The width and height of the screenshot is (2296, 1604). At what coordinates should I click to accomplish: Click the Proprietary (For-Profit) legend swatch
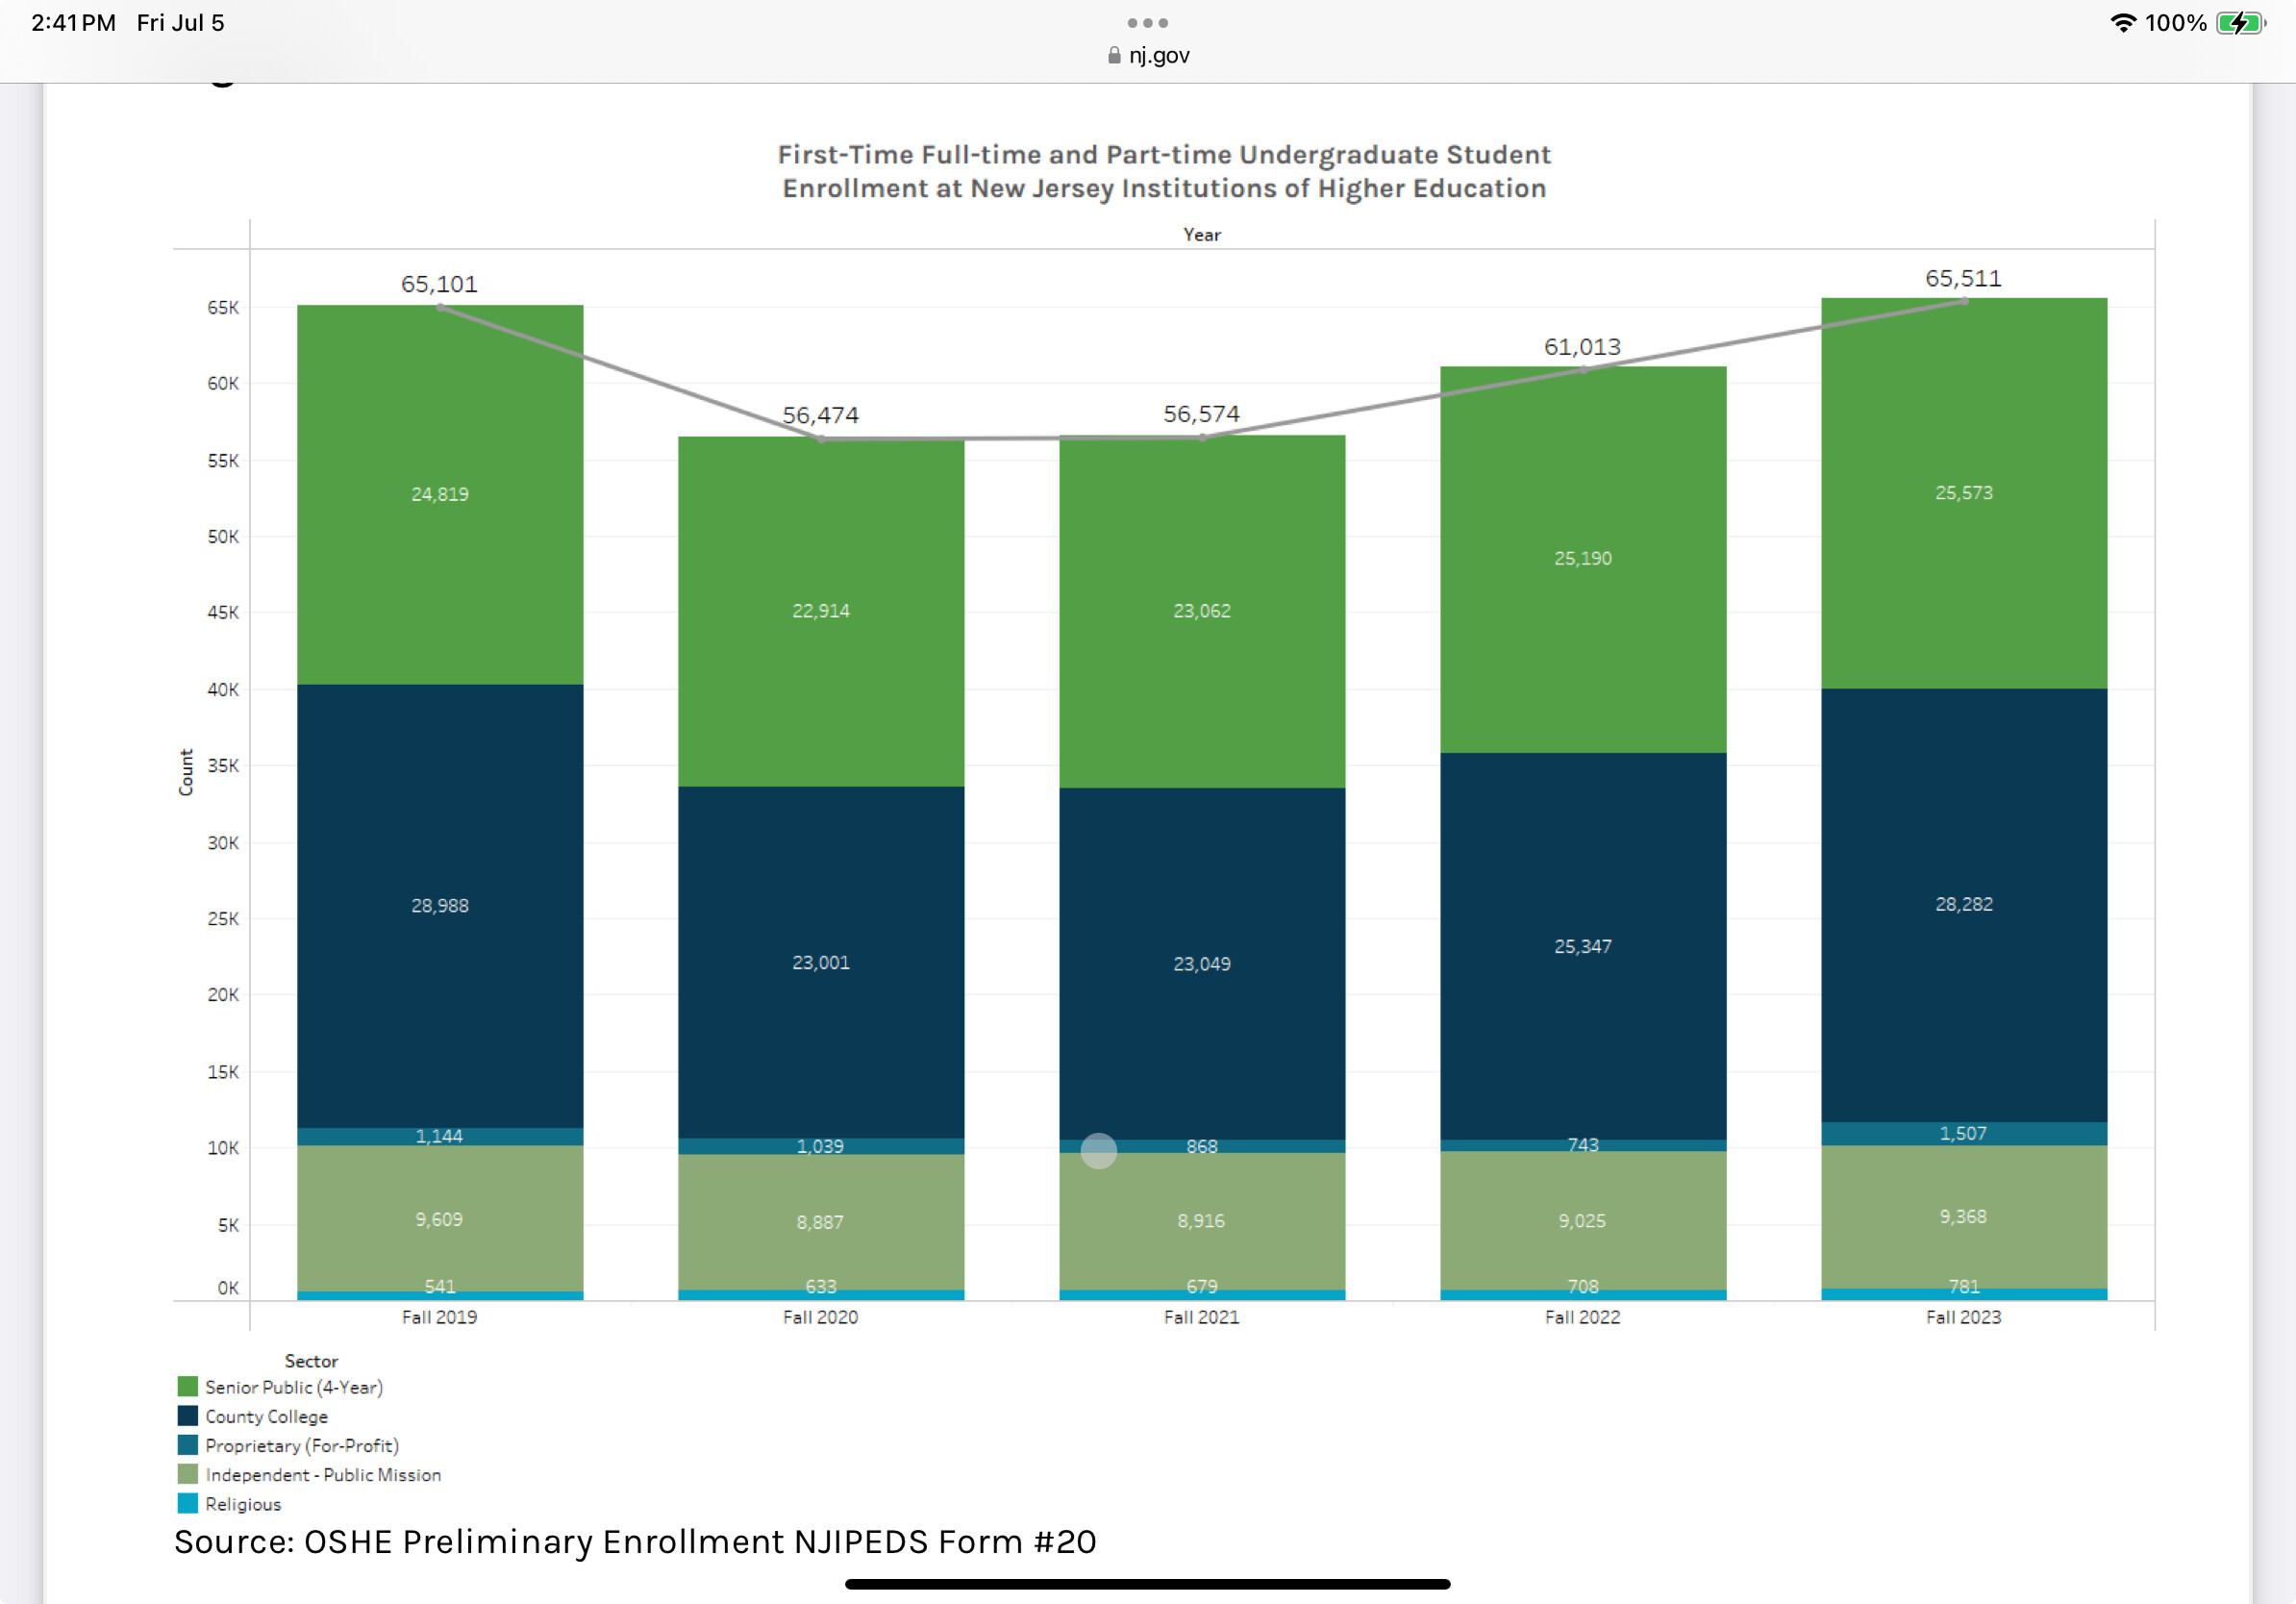[187, 1445]
